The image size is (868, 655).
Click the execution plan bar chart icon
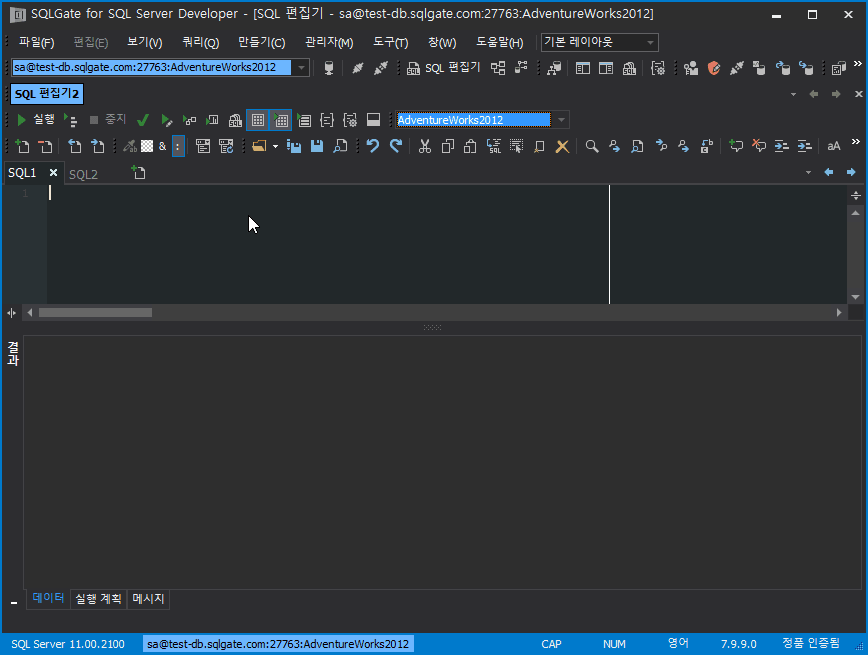pyautogui.click(x=212, y=120)
